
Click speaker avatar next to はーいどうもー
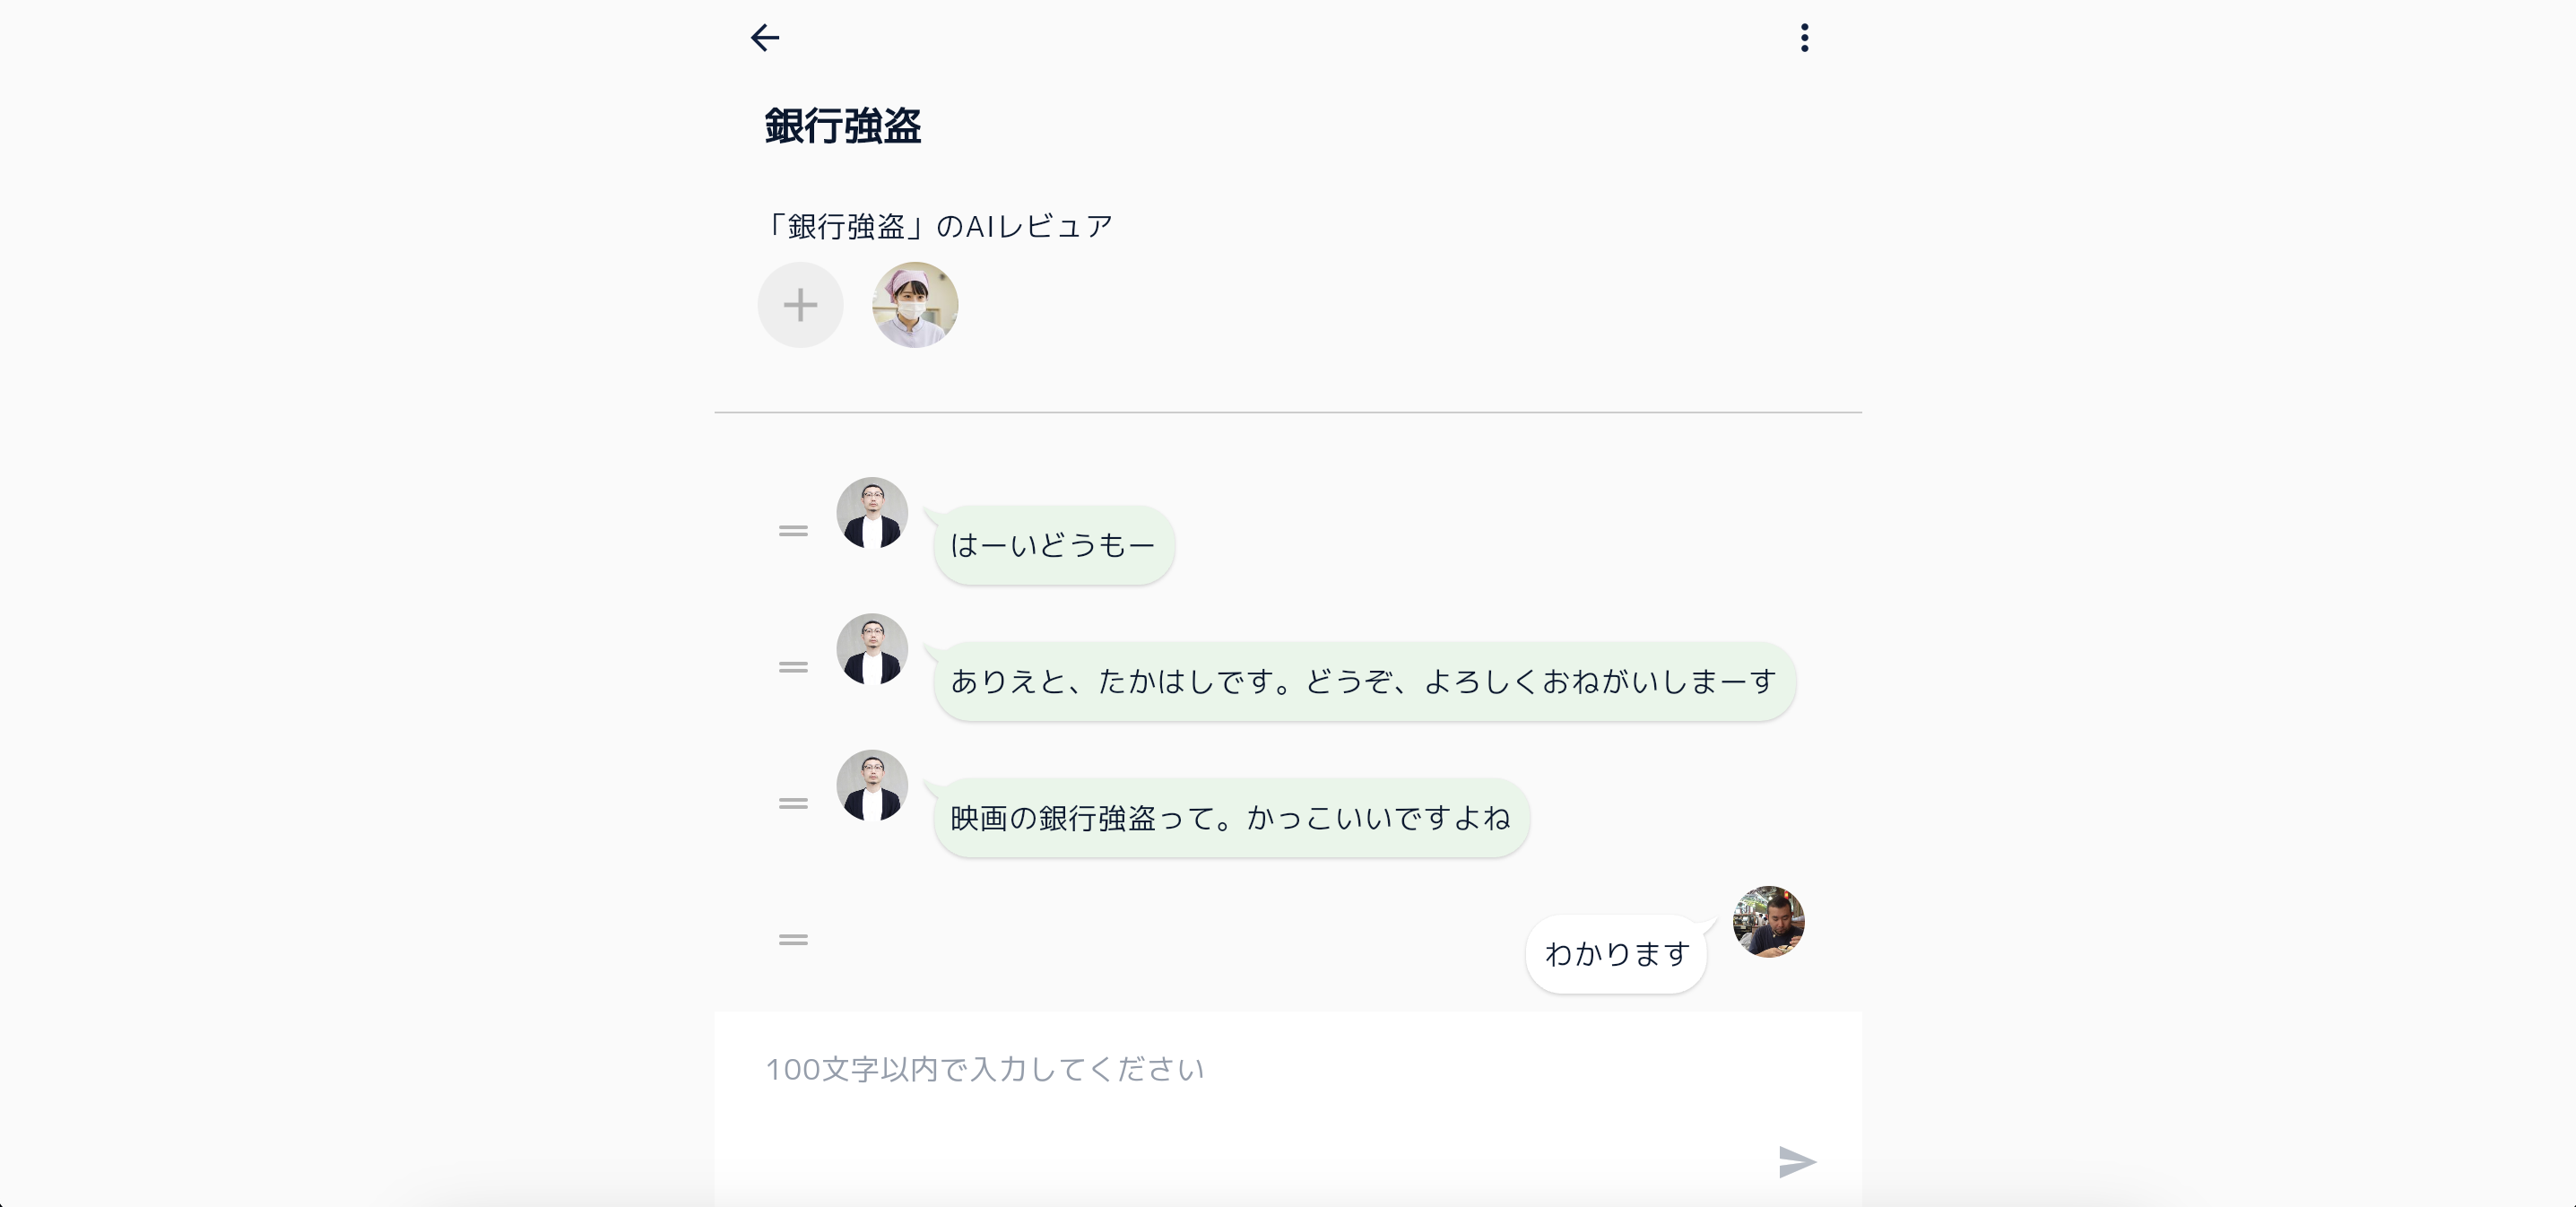[872, 513]
